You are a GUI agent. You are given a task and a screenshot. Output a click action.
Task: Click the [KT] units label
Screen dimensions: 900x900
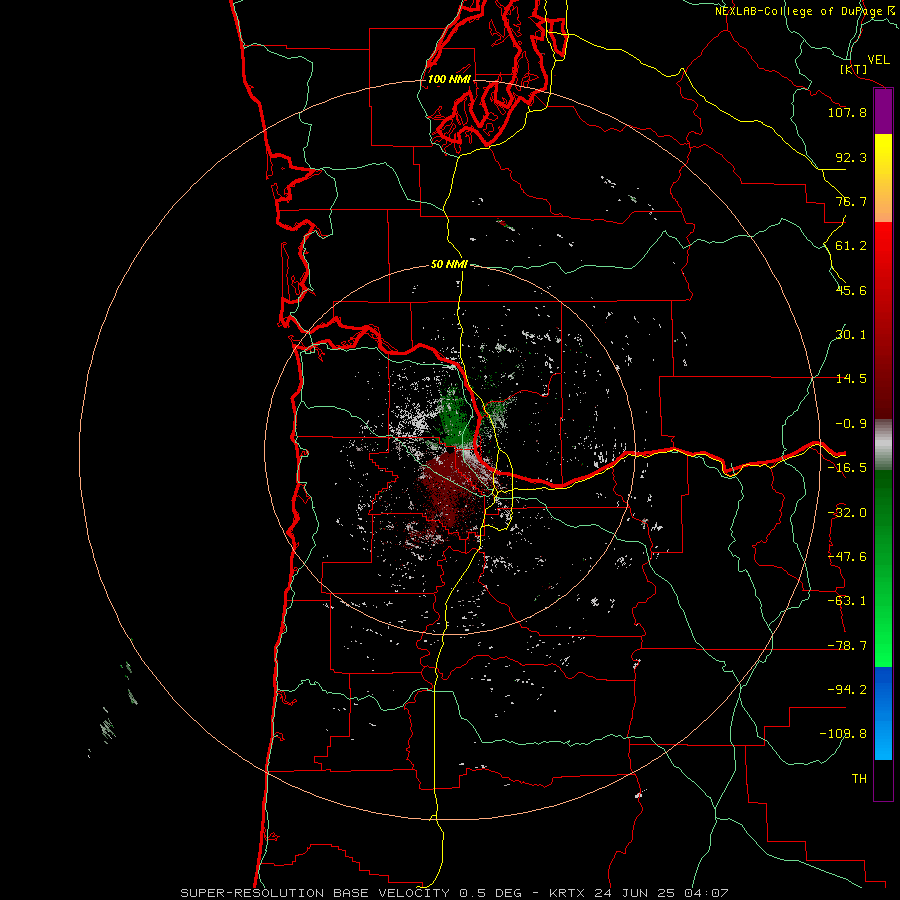pos(854,70)
